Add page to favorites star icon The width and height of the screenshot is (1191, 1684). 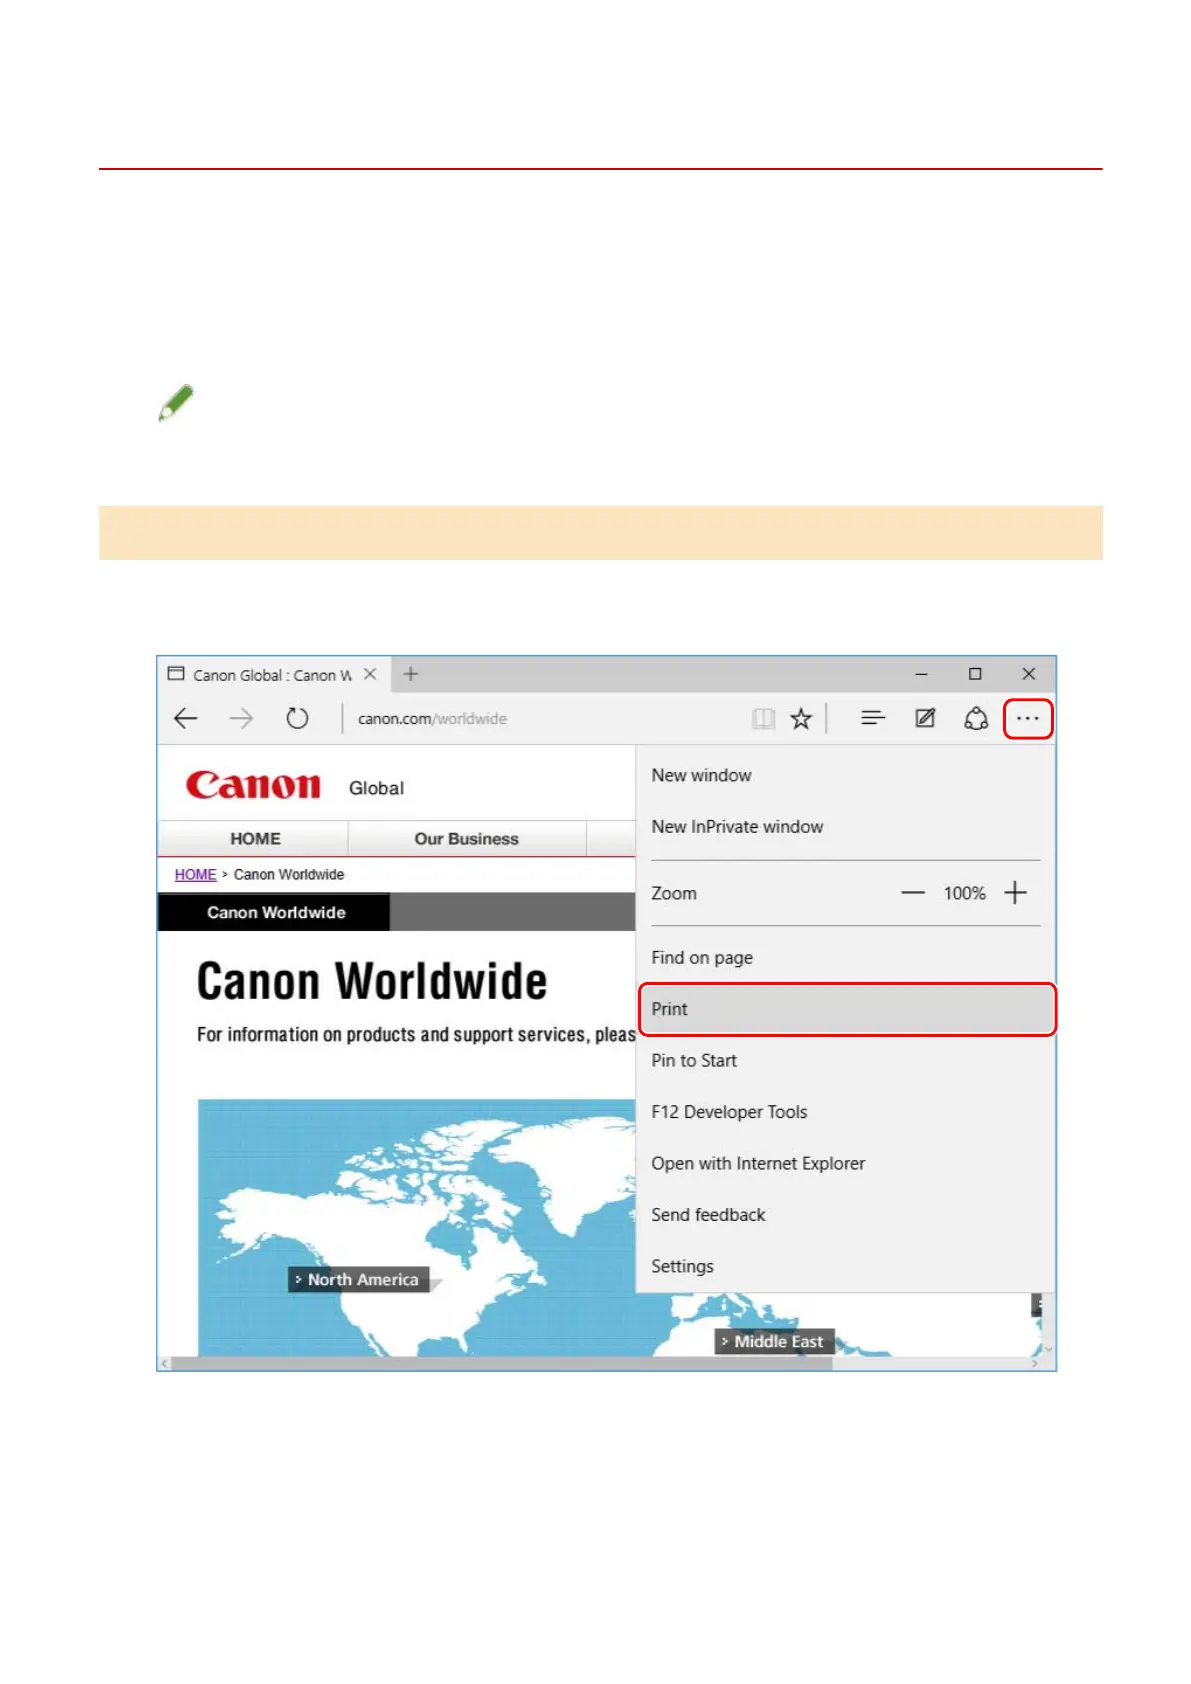[801, 718]
